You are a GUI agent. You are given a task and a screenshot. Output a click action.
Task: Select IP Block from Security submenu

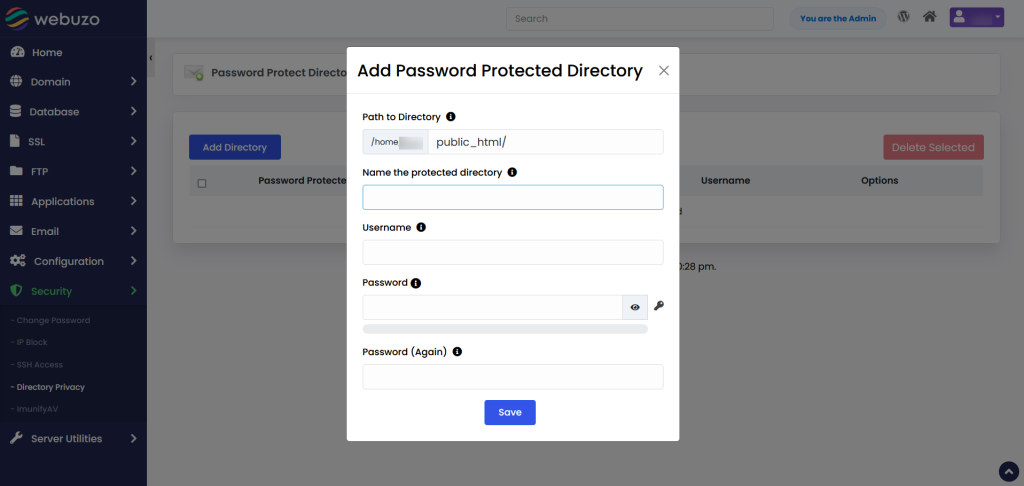coord(32,343)
